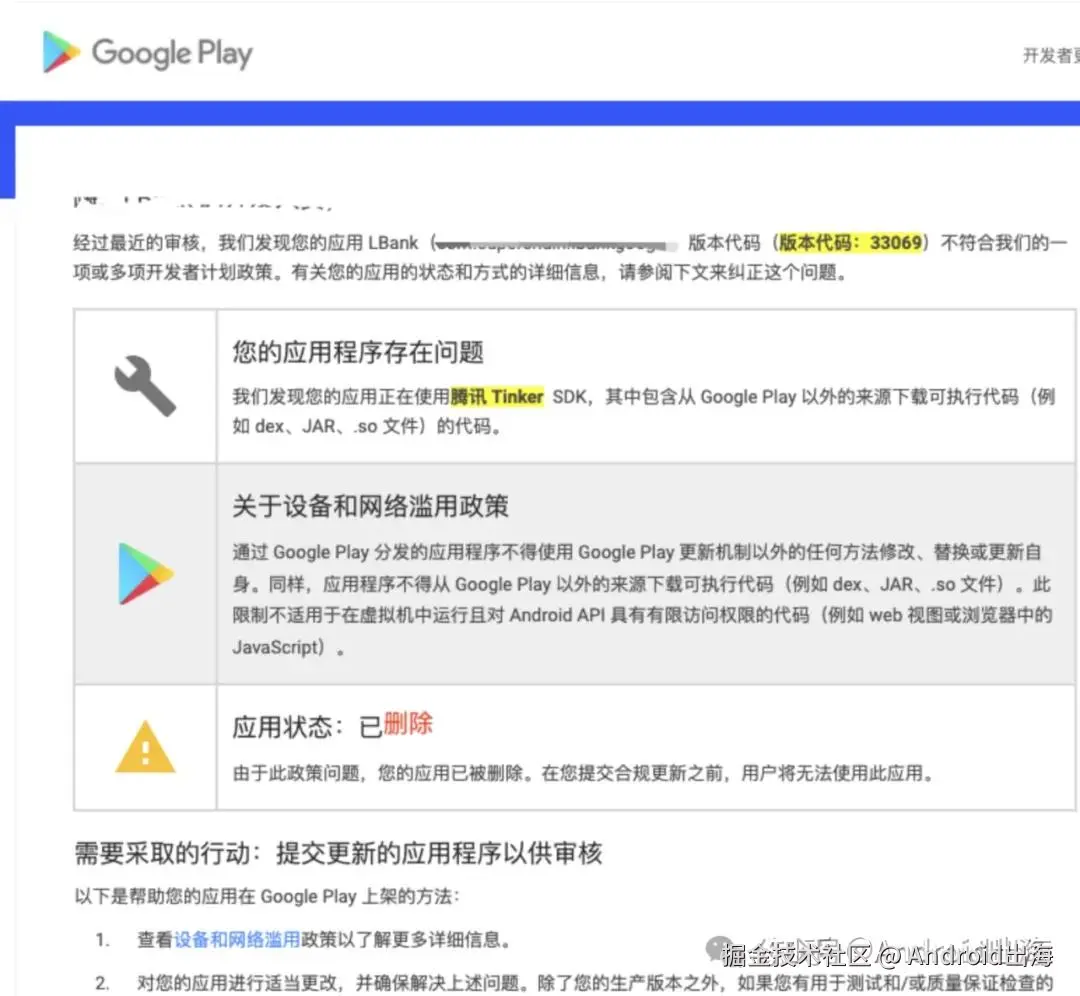Click the Play triangle icon in policy section

coord(145,573)
